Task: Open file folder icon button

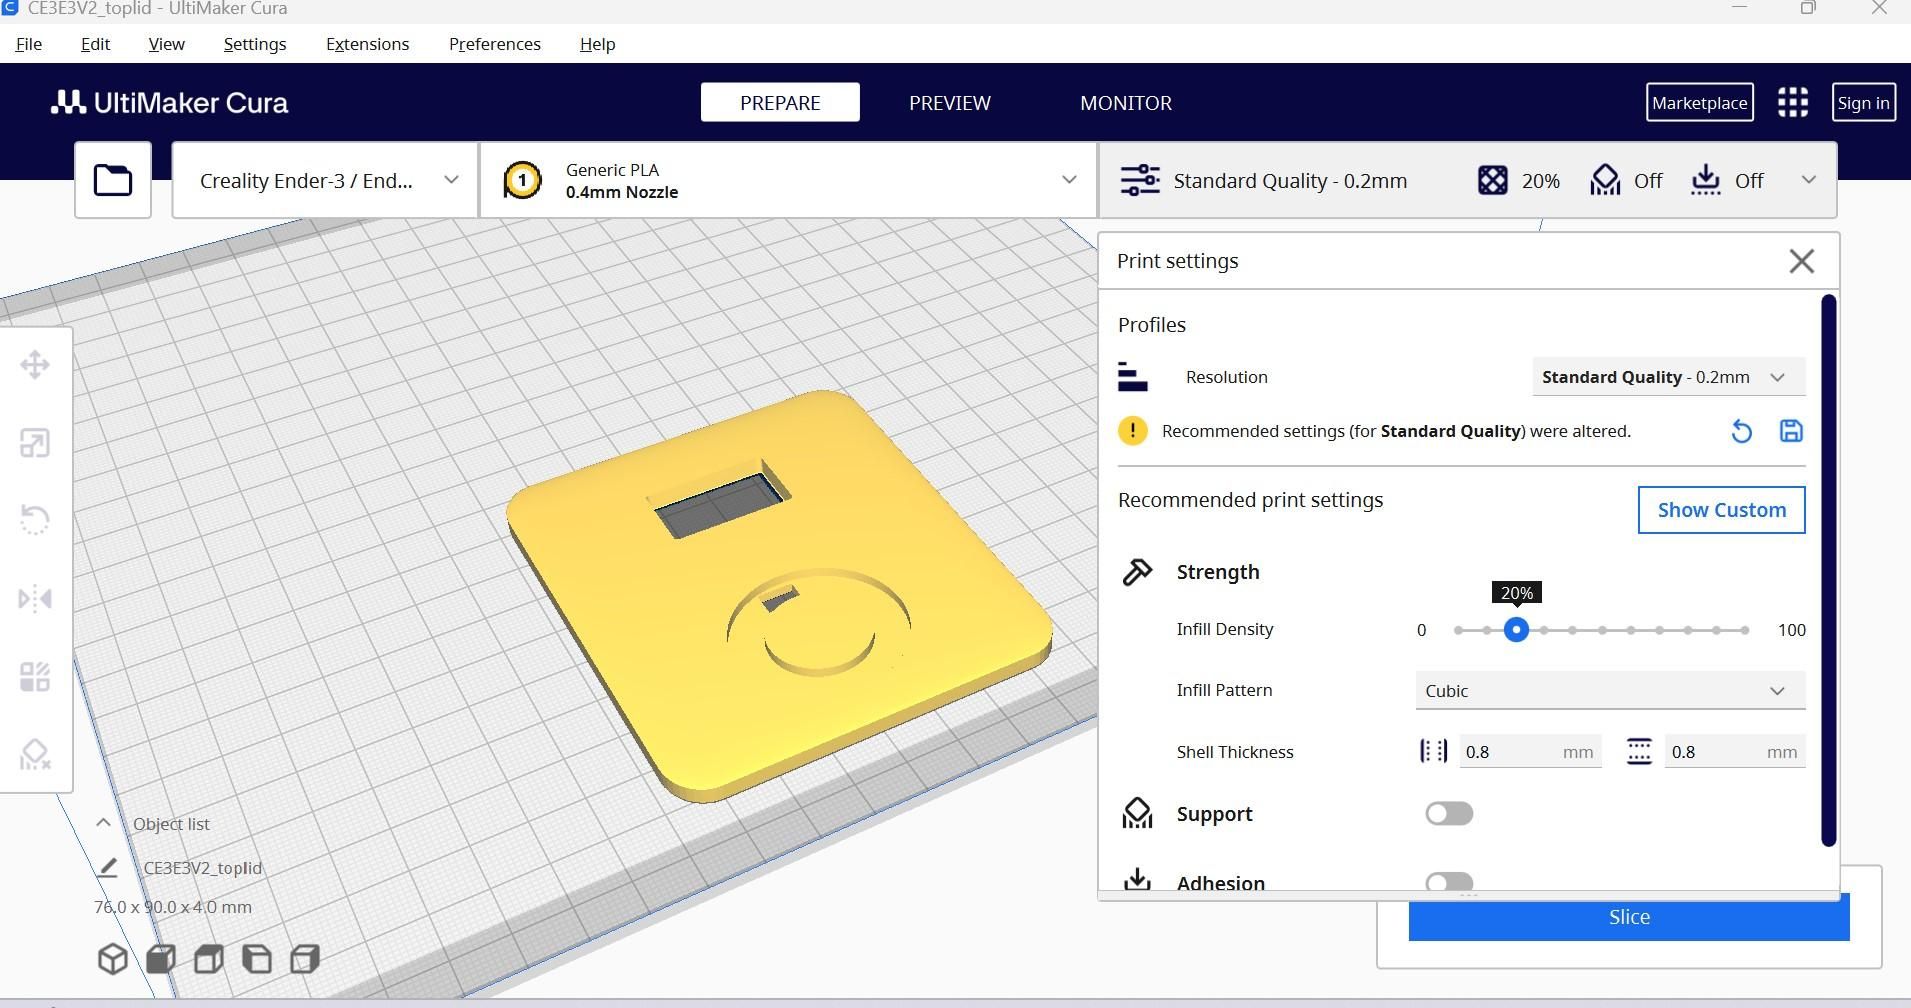Action: [113, 180]
